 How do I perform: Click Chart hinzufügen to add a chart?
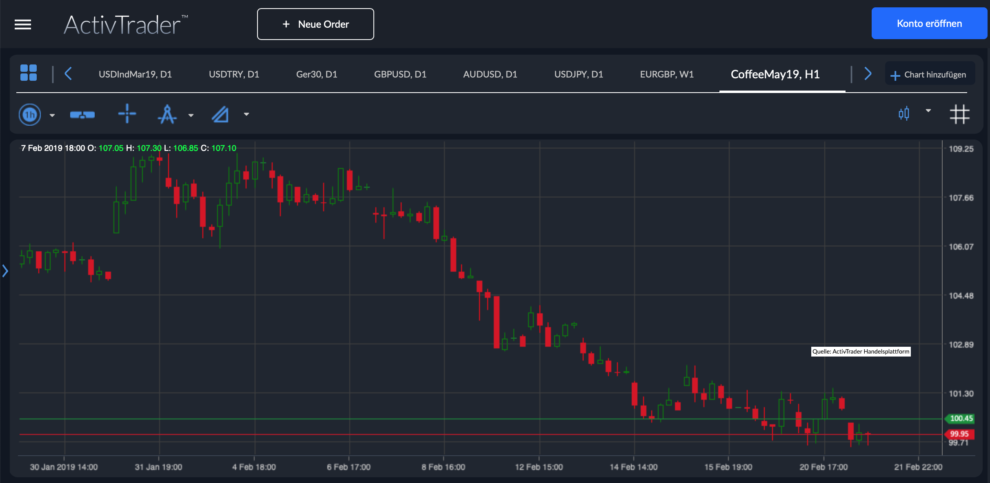pyautogui.click(x=928, y=75)
